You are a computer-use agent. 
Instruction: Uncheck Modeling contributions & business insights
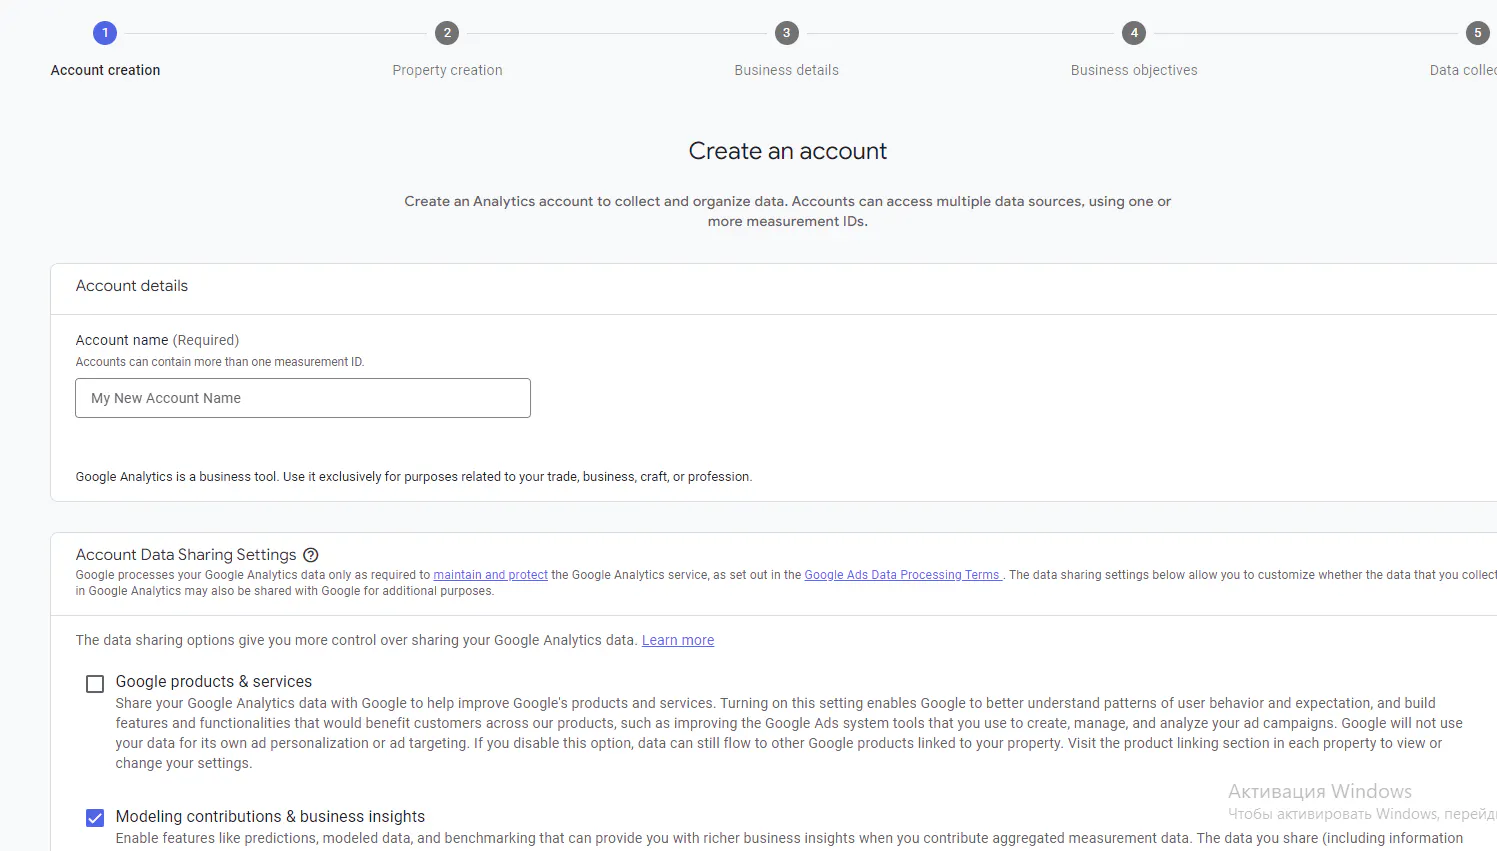point(95,818)
